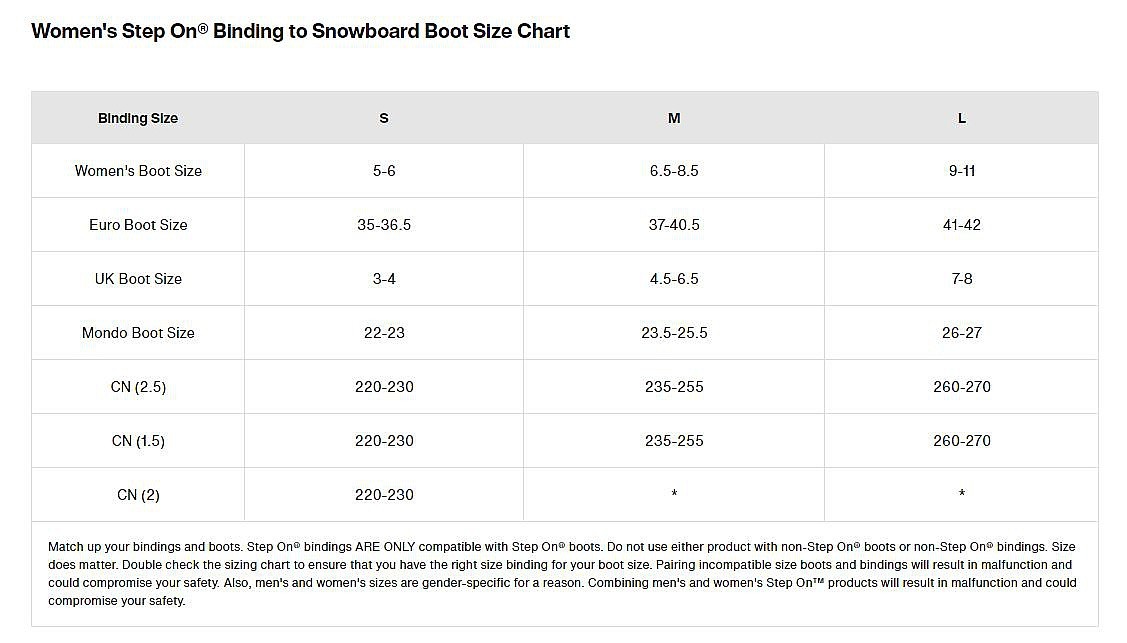The height and width of the screenshot is (643, 1127).
Task: Select the CN (2) row label
Action: point(138,495)
